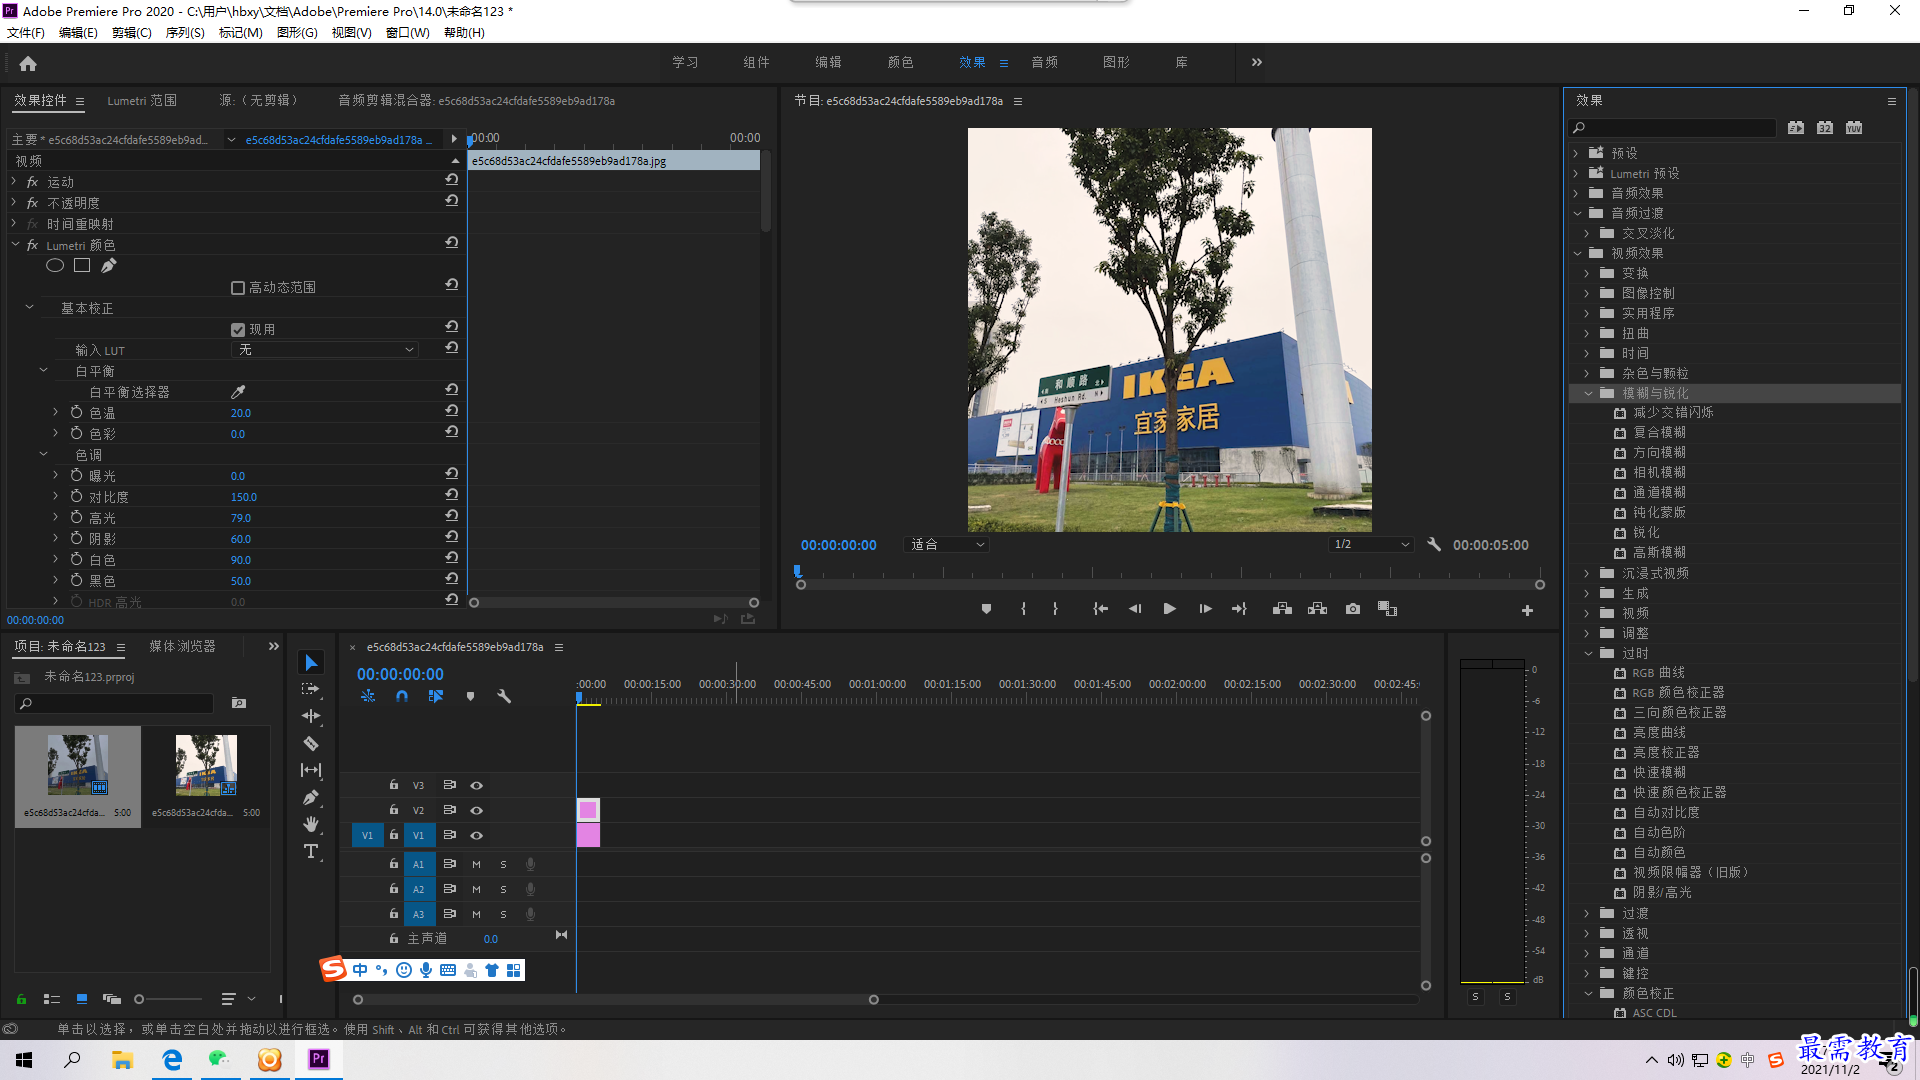Open the 窗口(W) menu

[408, 33]
